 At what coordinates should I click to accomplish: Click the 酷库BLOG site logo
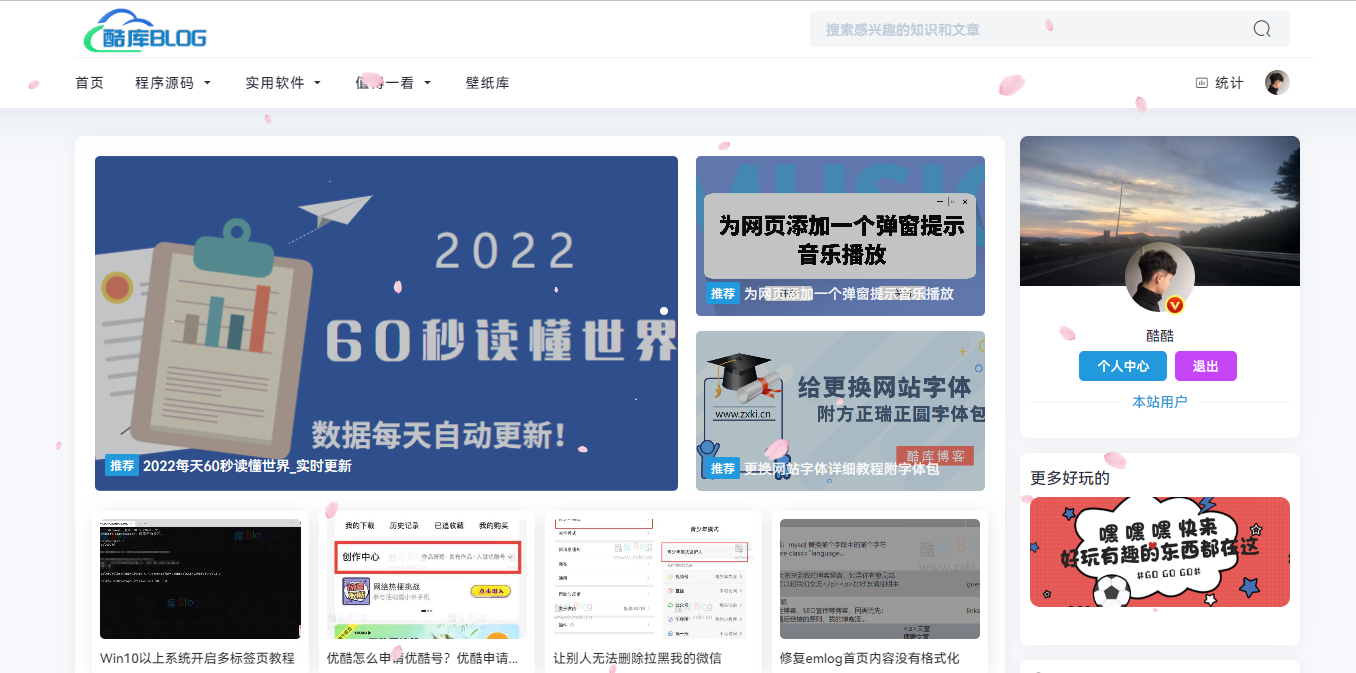coord(146,31)
